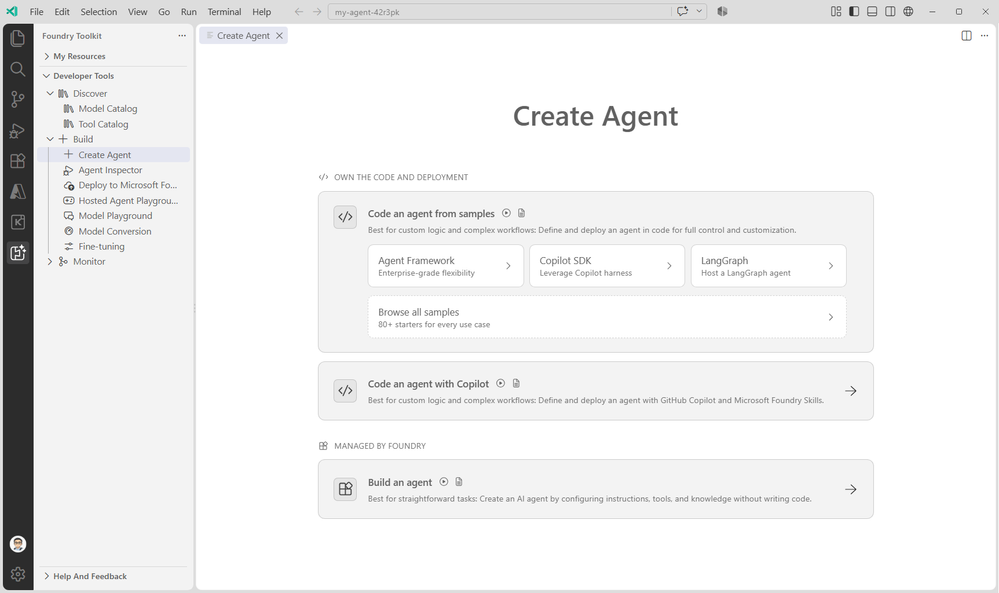Play video for Code an agent with Copilot
This screenshot has height=593, width=999.
(x=500, y=383)
